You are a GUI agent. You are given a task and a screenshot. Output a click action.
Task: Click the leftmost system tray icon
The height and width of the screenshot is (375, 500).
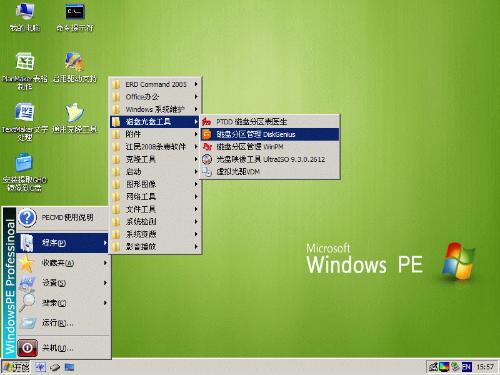click(x=433, y=367)
